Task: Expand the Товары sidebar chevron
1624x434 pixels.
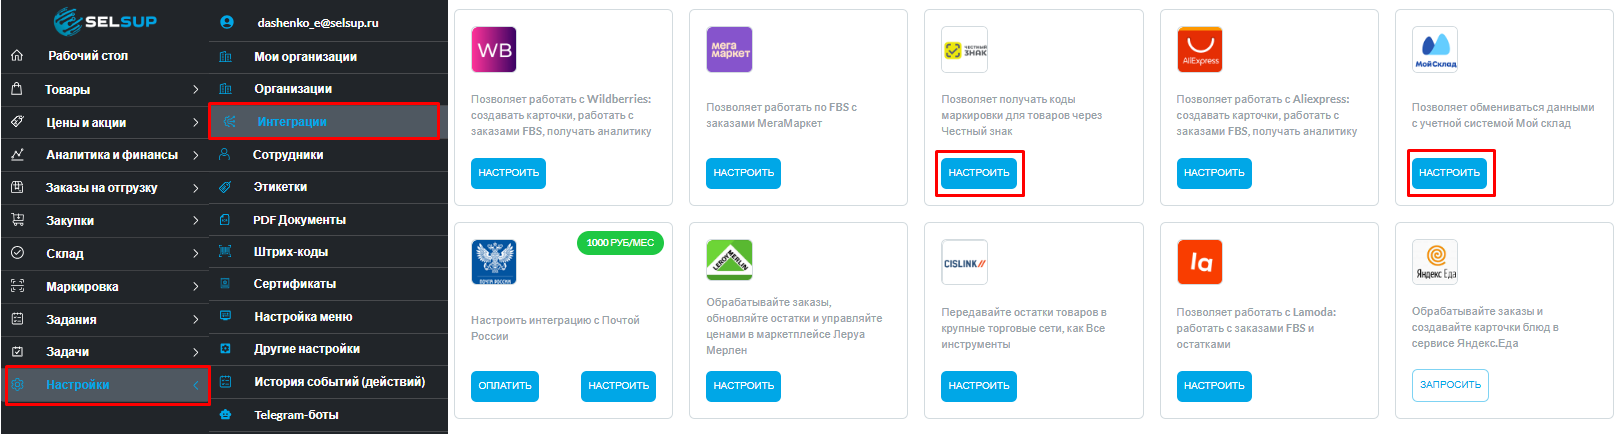Action: pyautogui.click(x=195, y=90)
